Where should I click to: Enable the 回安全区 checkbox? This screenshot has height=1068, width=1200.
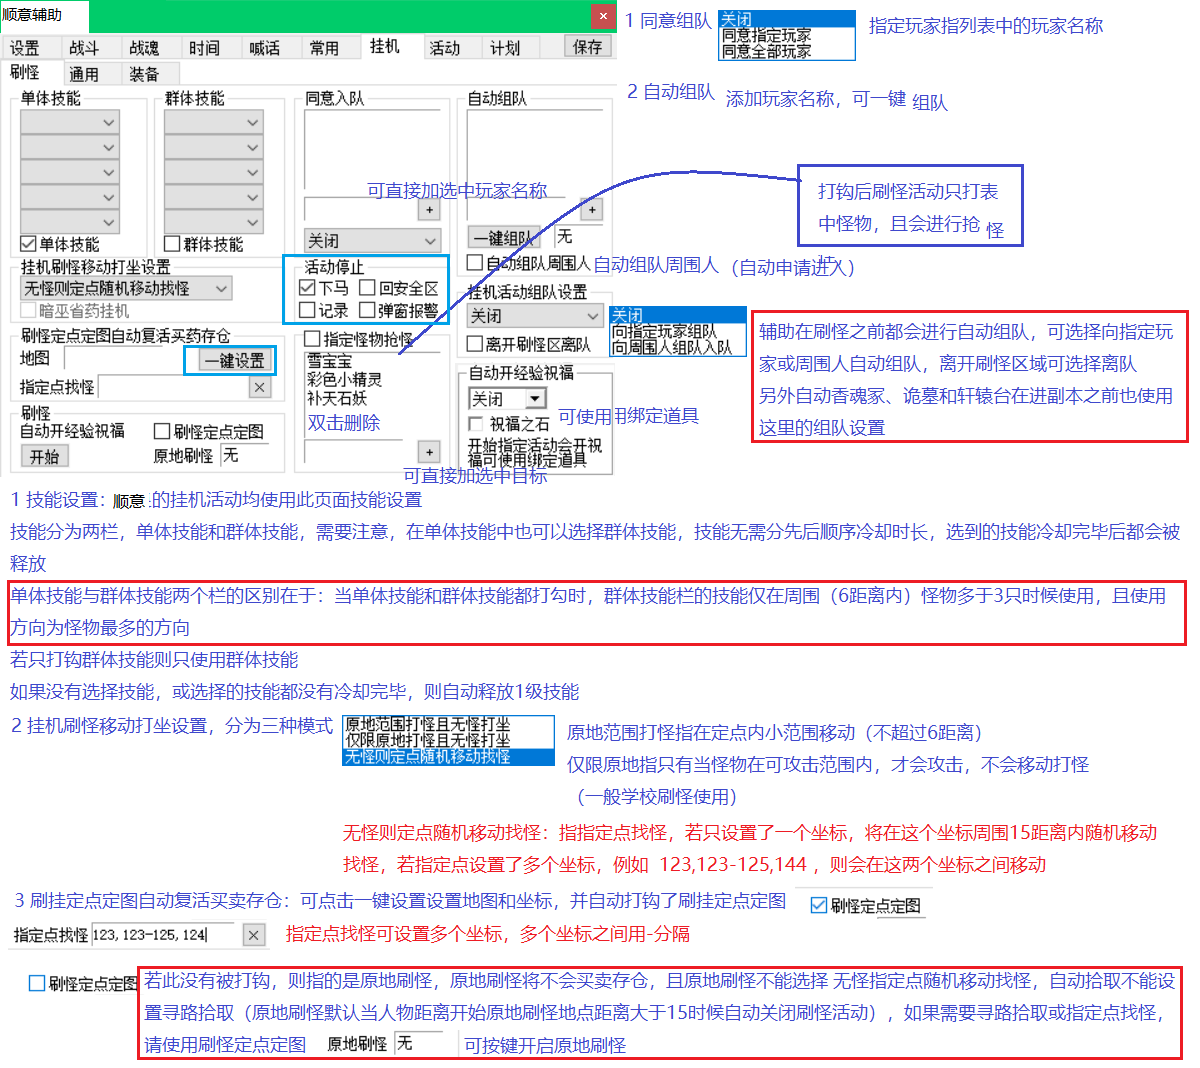368,287
